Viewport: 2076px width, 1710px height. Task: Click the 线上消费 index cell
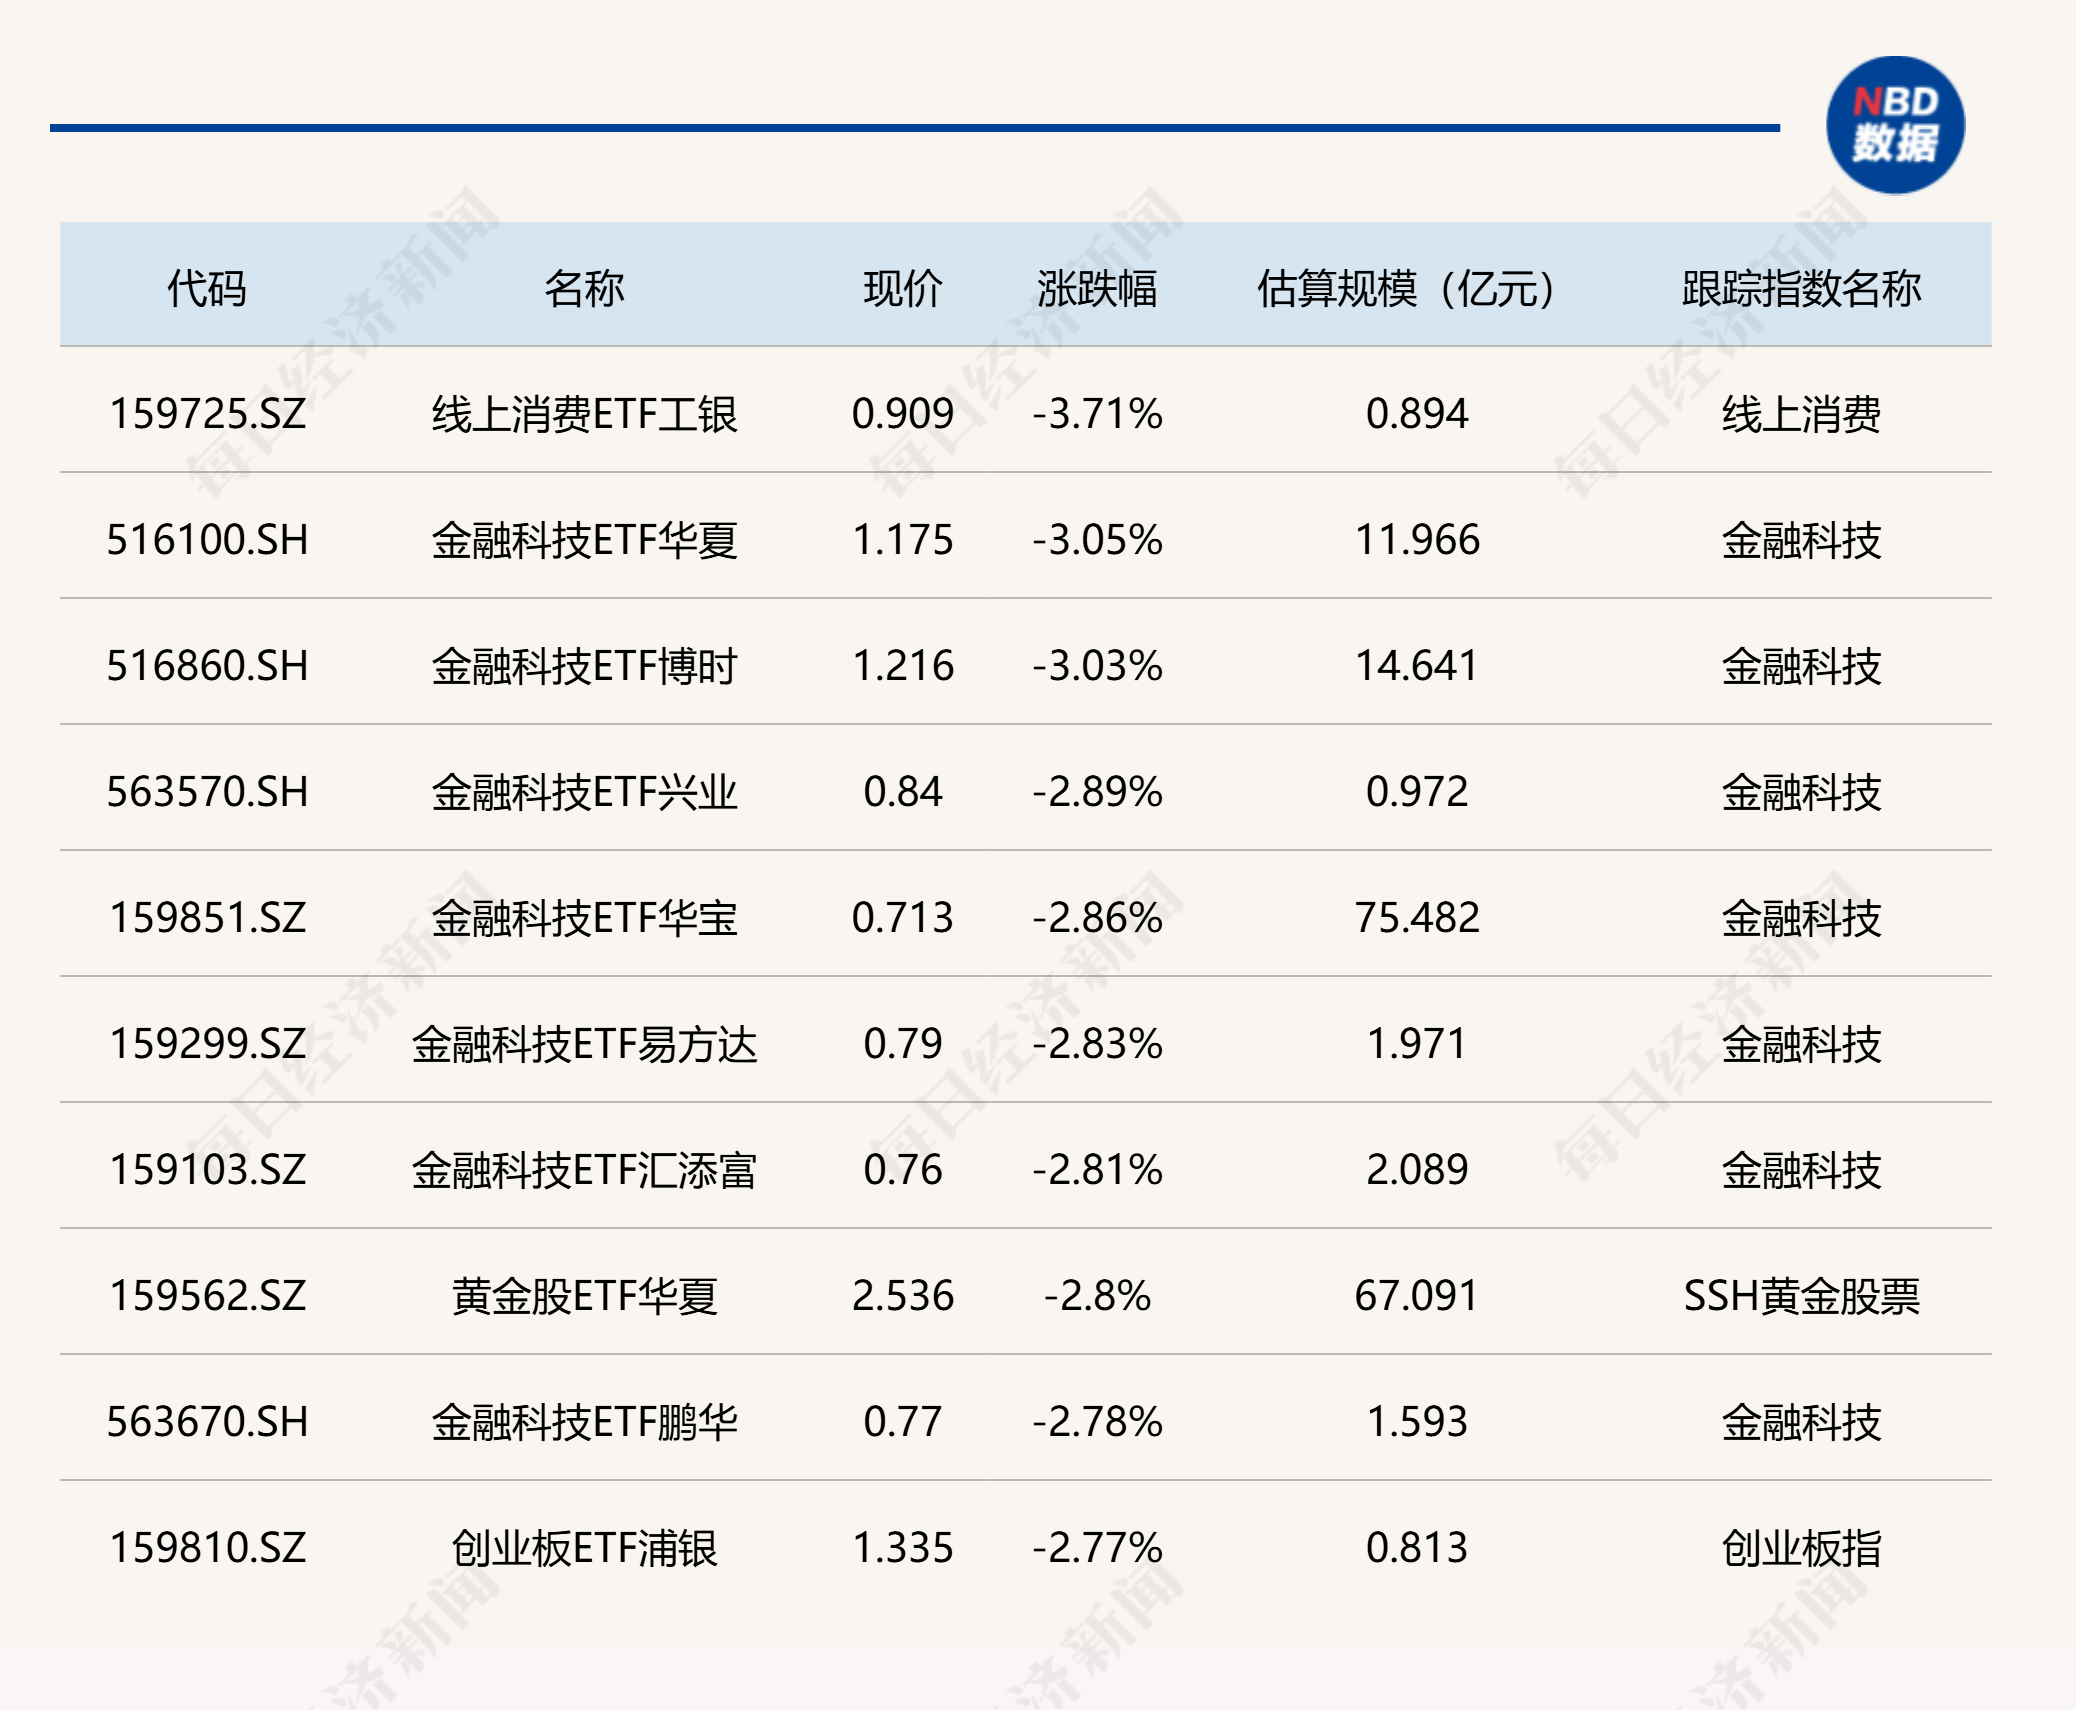tap(1801, 413)
